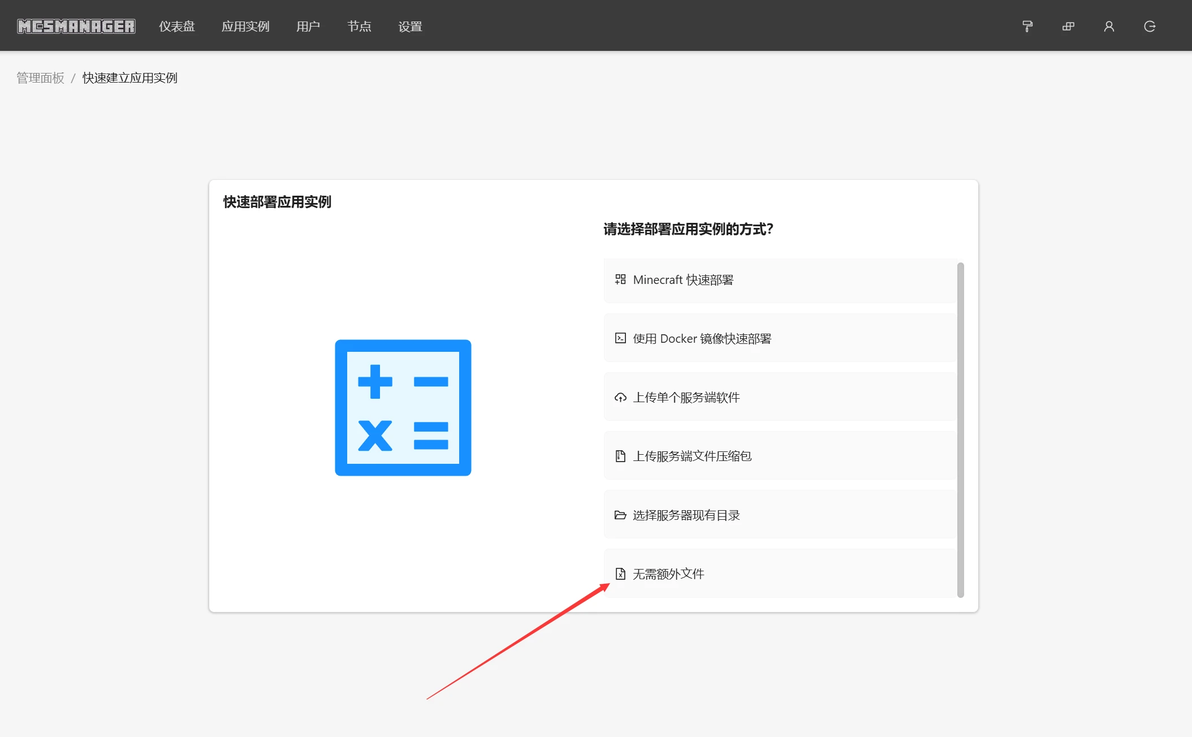1192x737 pixels.
Task: Click the Docker terminal icon
Action: click(620, 338)
